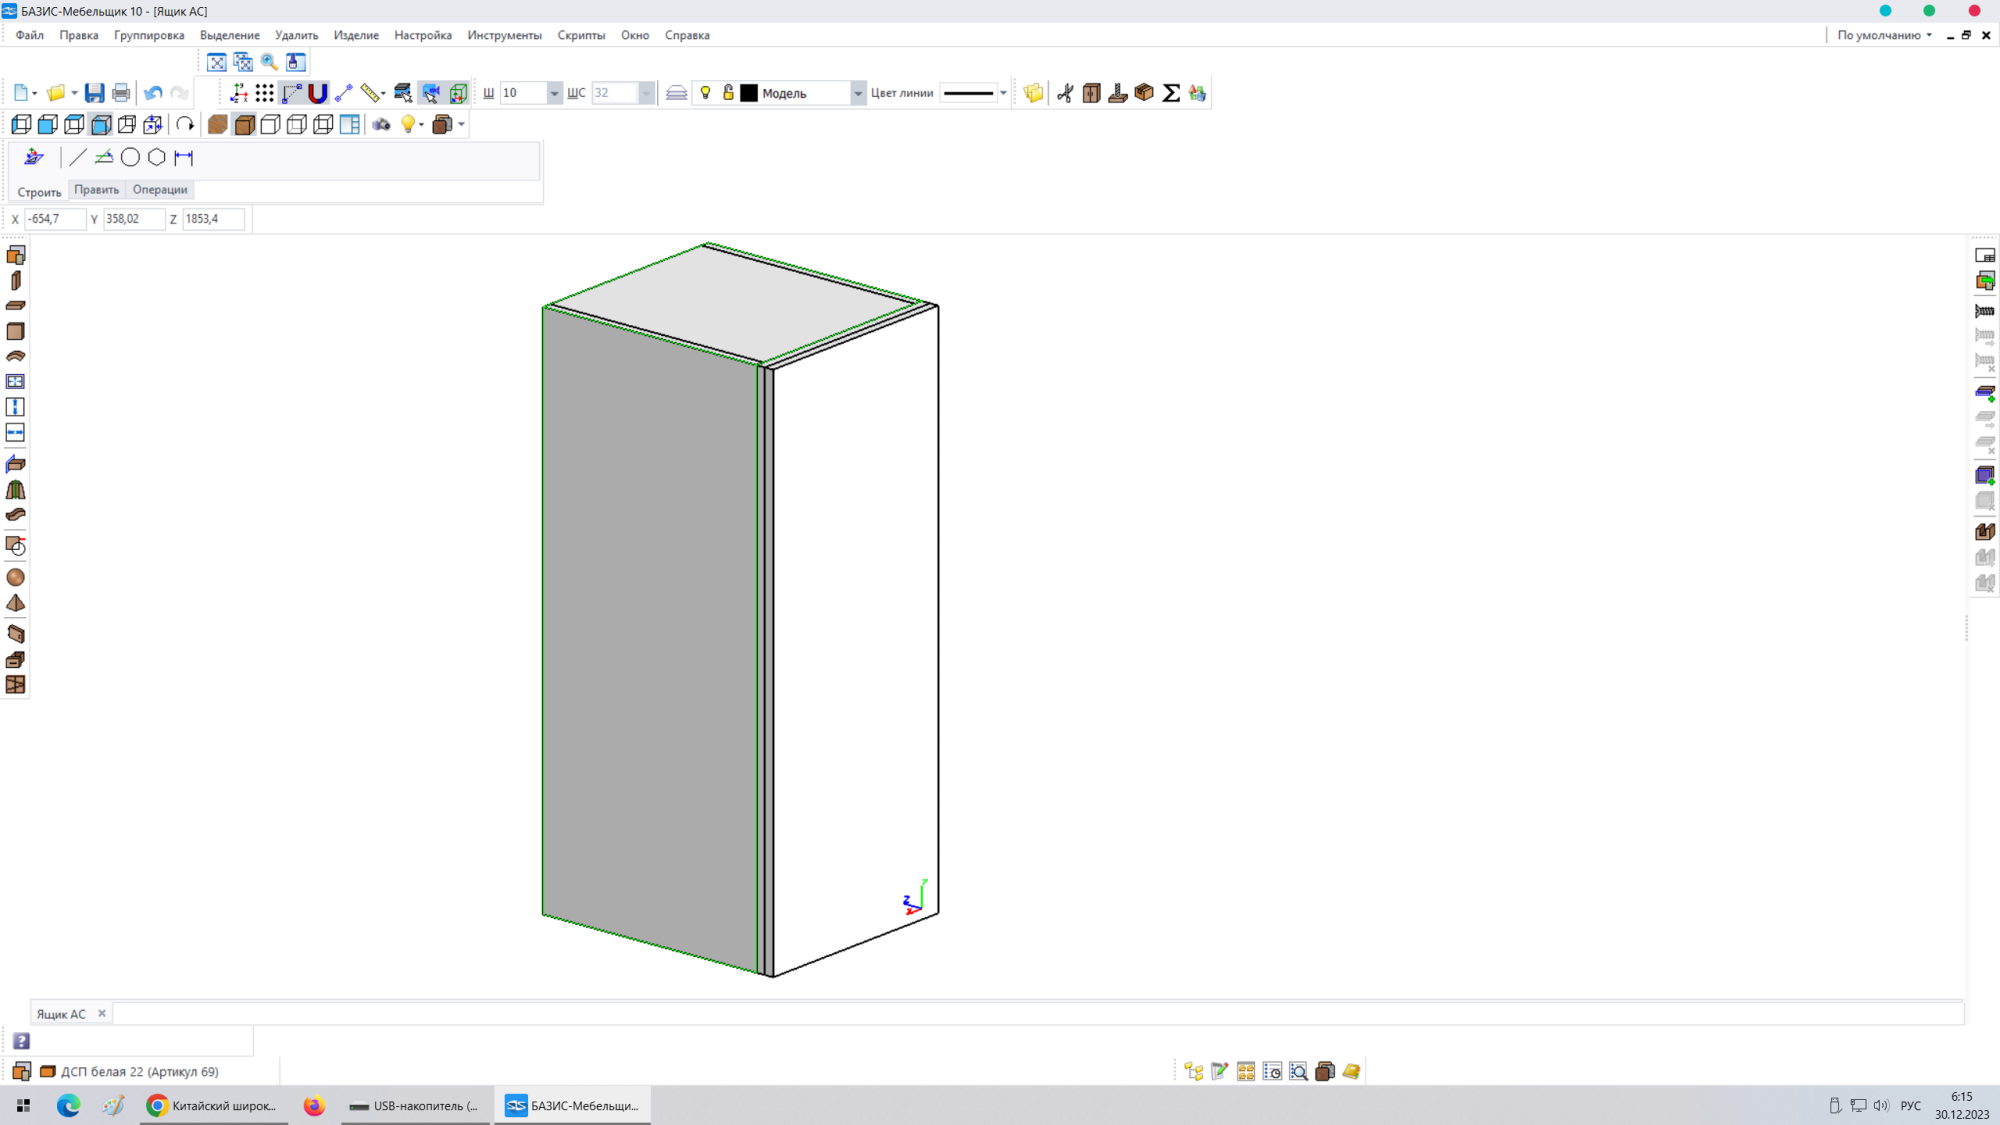The height and width of the screenshot is (1125, 2000).
Task: Open the 'По умолчанию' workspace dropdown
Action: click(x=1884, y=35)
